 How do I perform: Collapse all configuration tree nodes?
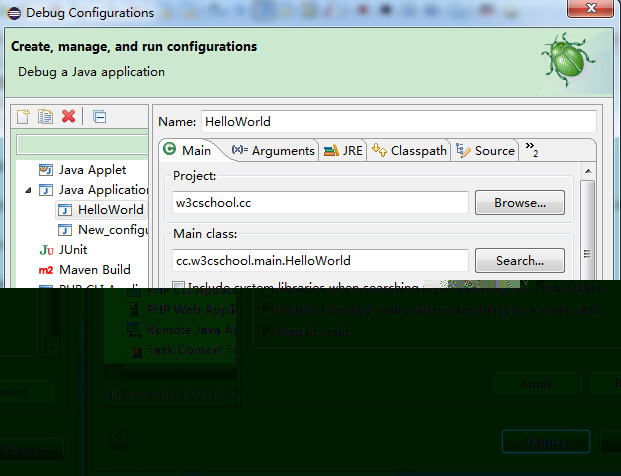(99, 117)
